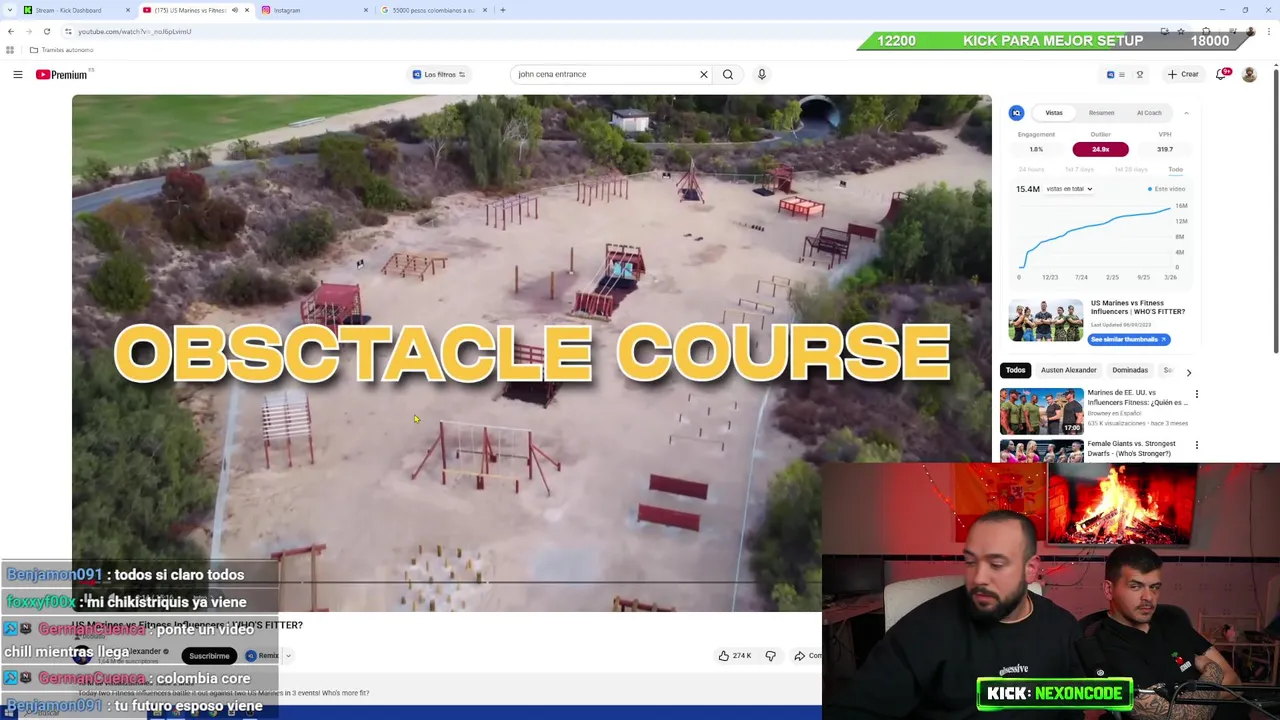This screenshot has height=720, width=1280.
Task: Go back in browser
Action: [x=11, y=31]
